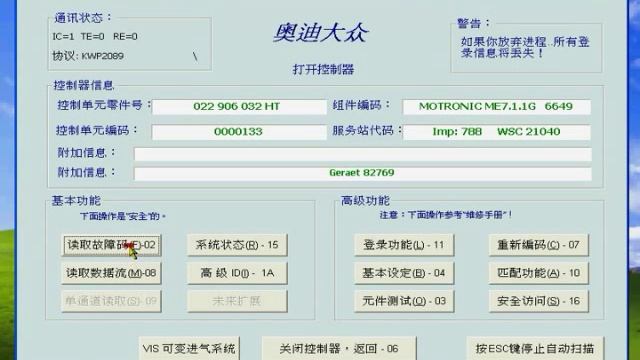The height and width of the screenshot is (360, 640).
Task: Click the greyed-out 未来扩展 button
Action: (237, 301)
